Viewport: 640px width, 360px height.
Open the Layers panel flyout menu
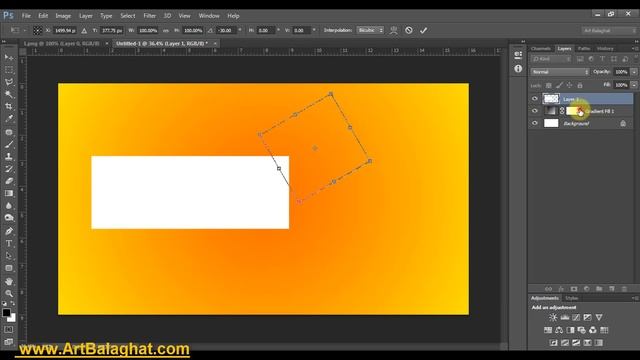coord(635,49)
